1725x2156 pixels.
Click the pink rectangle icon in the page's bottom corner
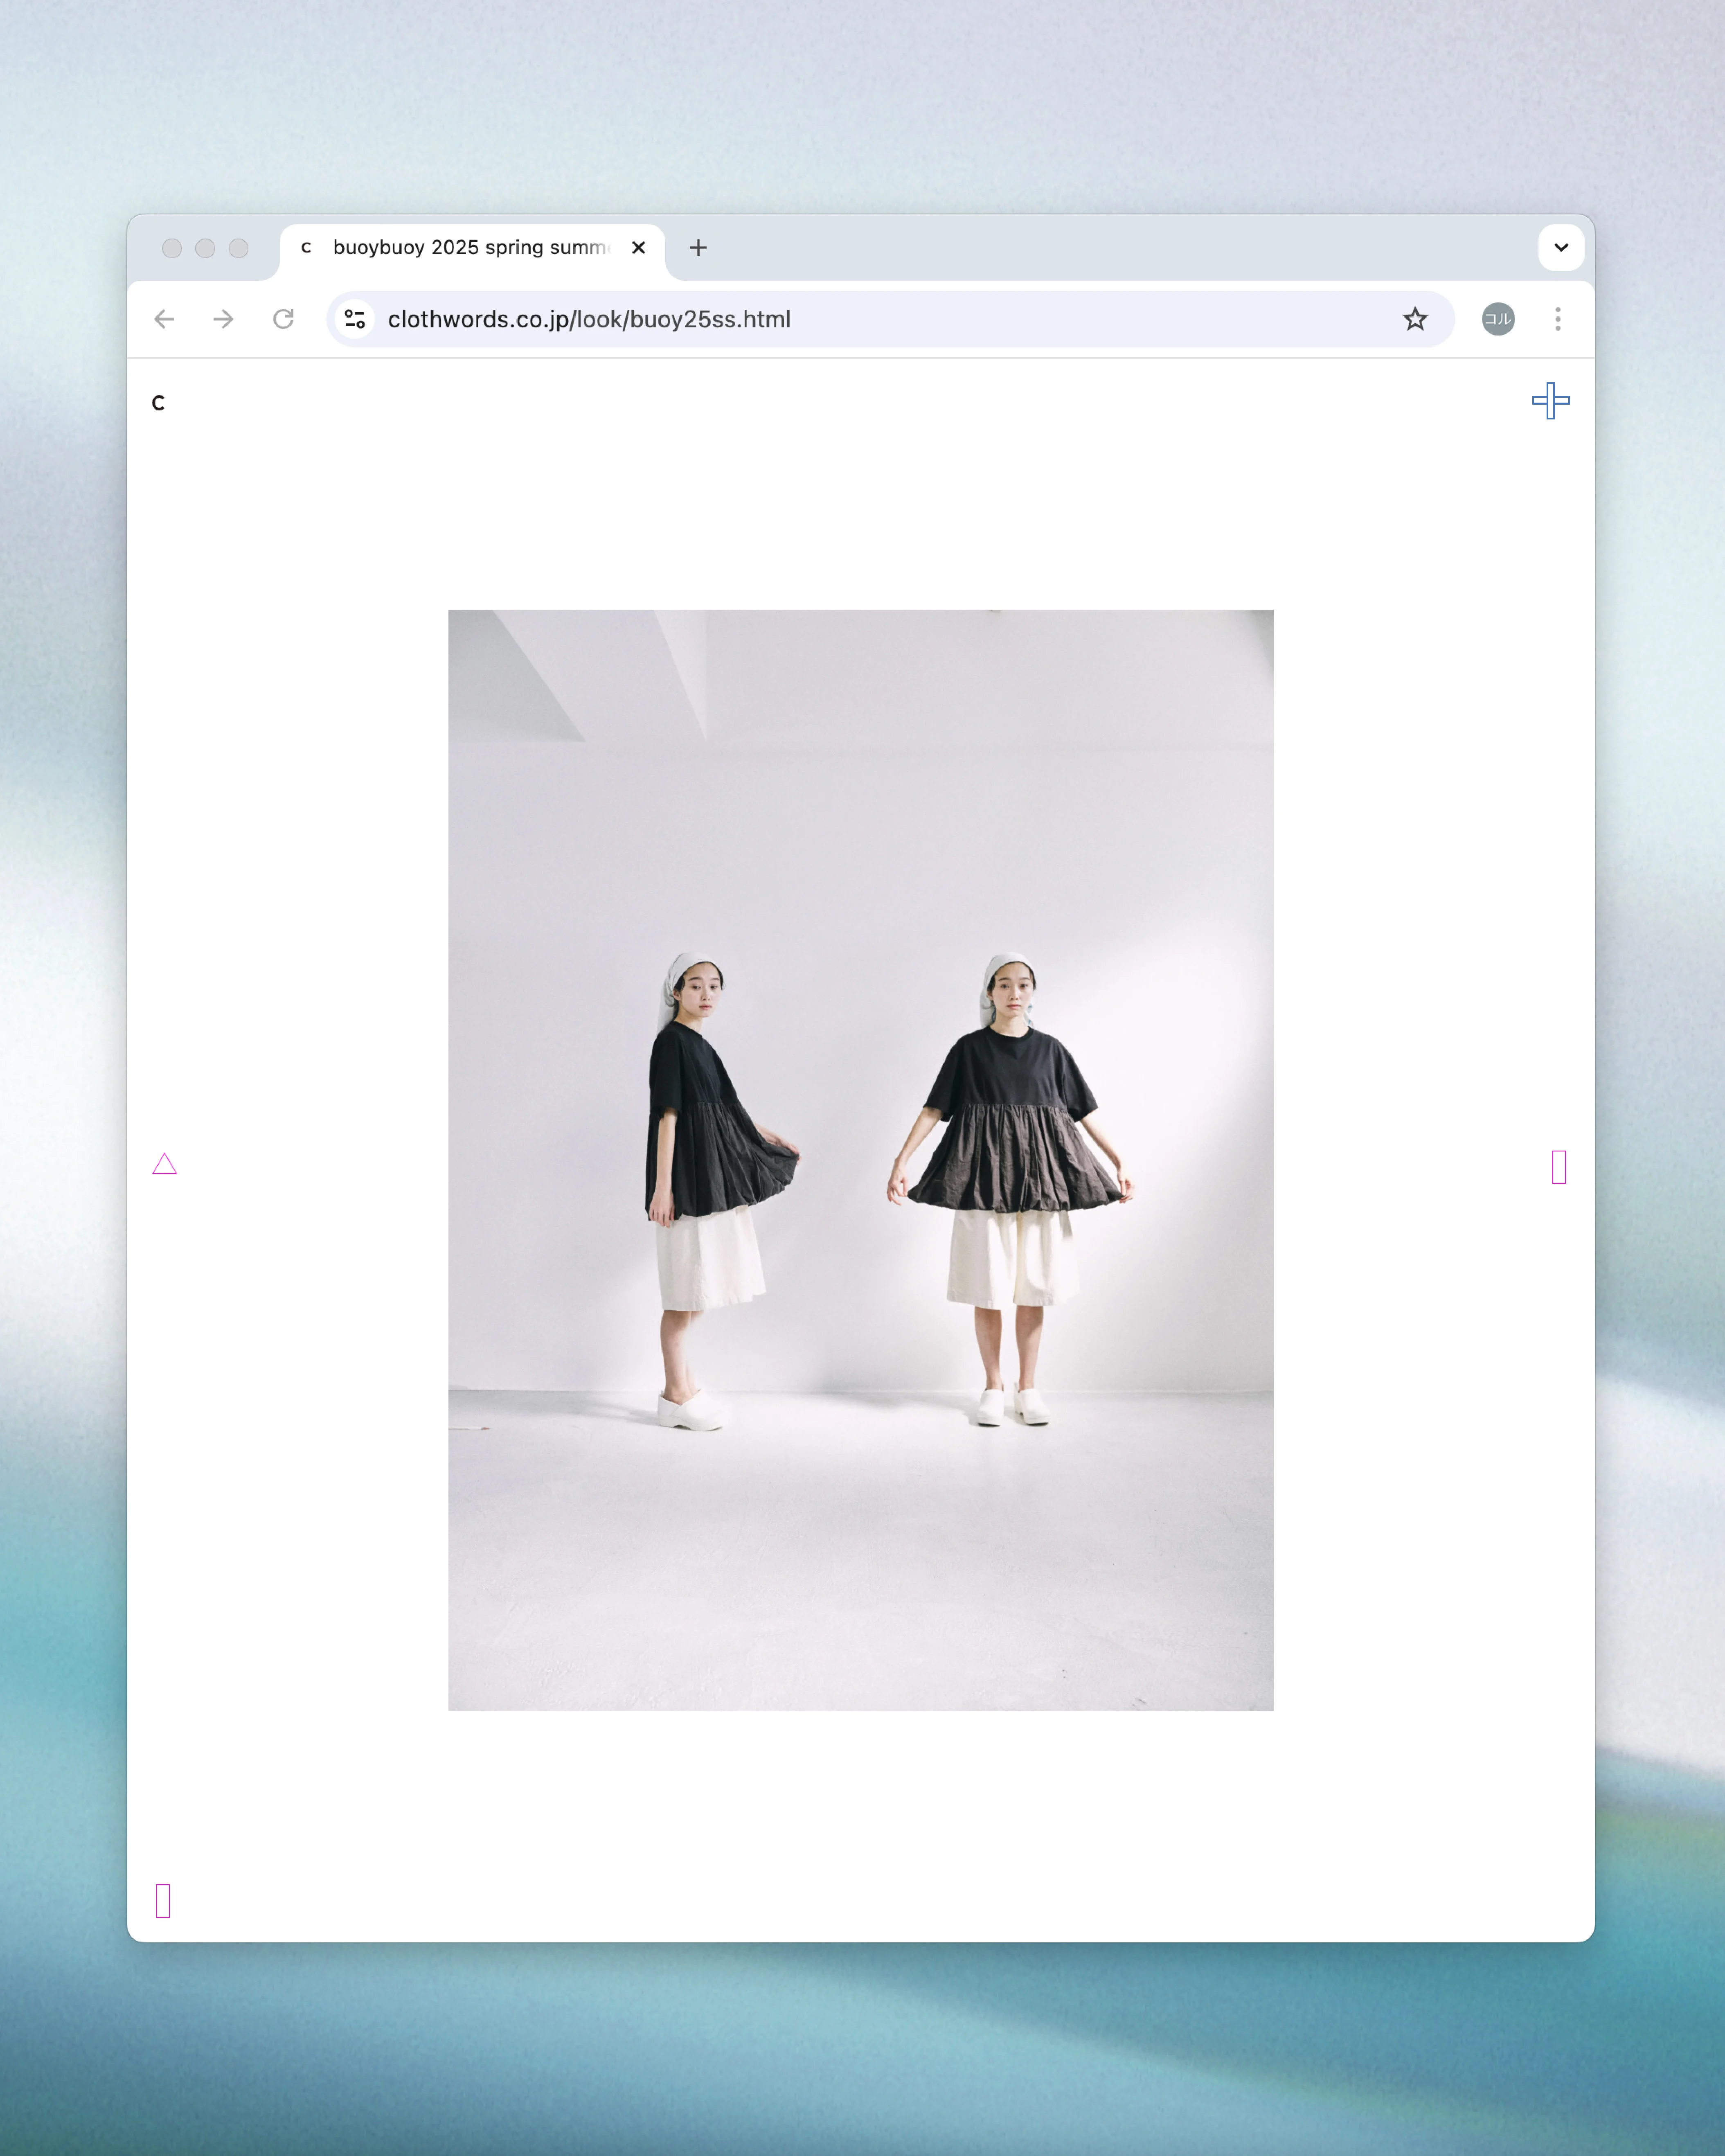coord(163,1901)
